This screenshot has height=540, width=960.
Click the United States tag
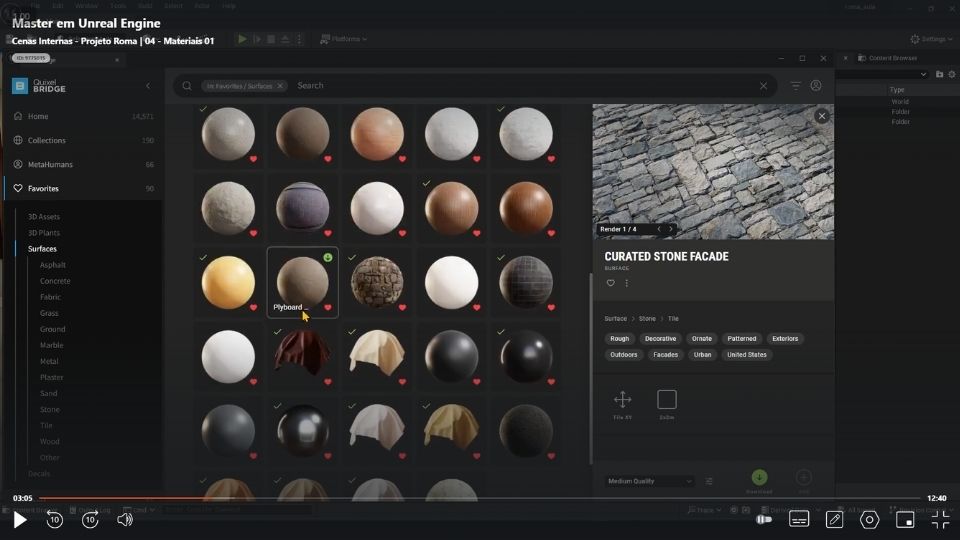click(x=746, y=354)
